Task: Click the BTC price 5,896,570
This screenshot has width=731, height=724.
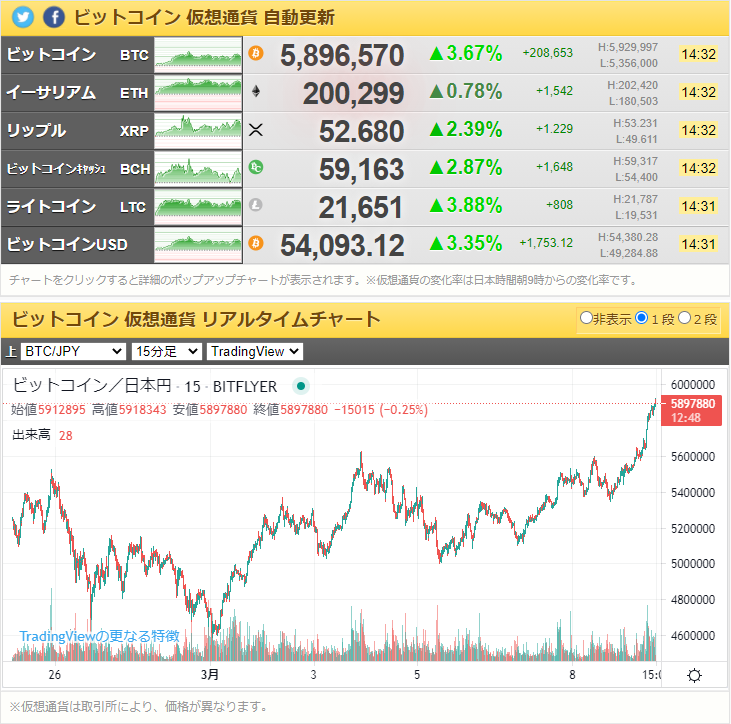Action: click(342, 55)
